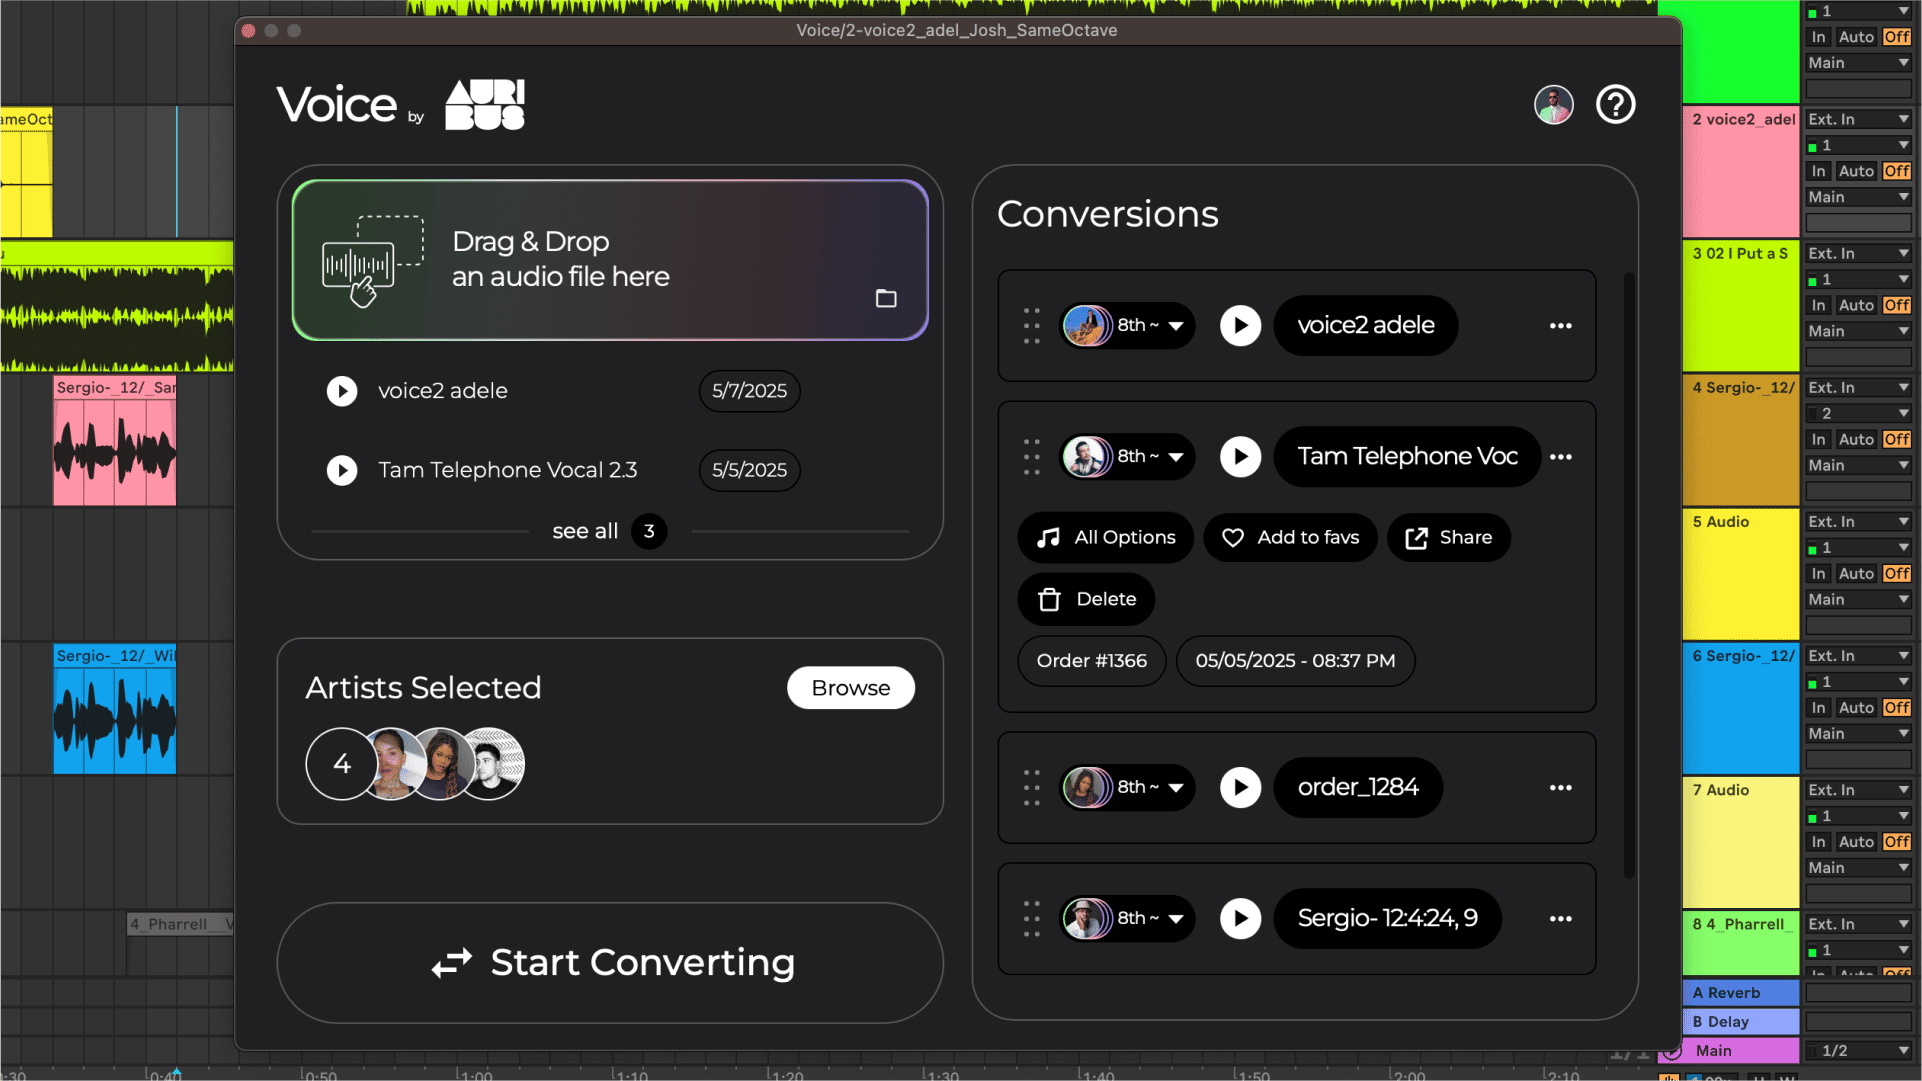Screen dimensions: 1922x1081
Task: Play the Tam Telephone Vocal 2.3 recent file
Action: [342, 470]
